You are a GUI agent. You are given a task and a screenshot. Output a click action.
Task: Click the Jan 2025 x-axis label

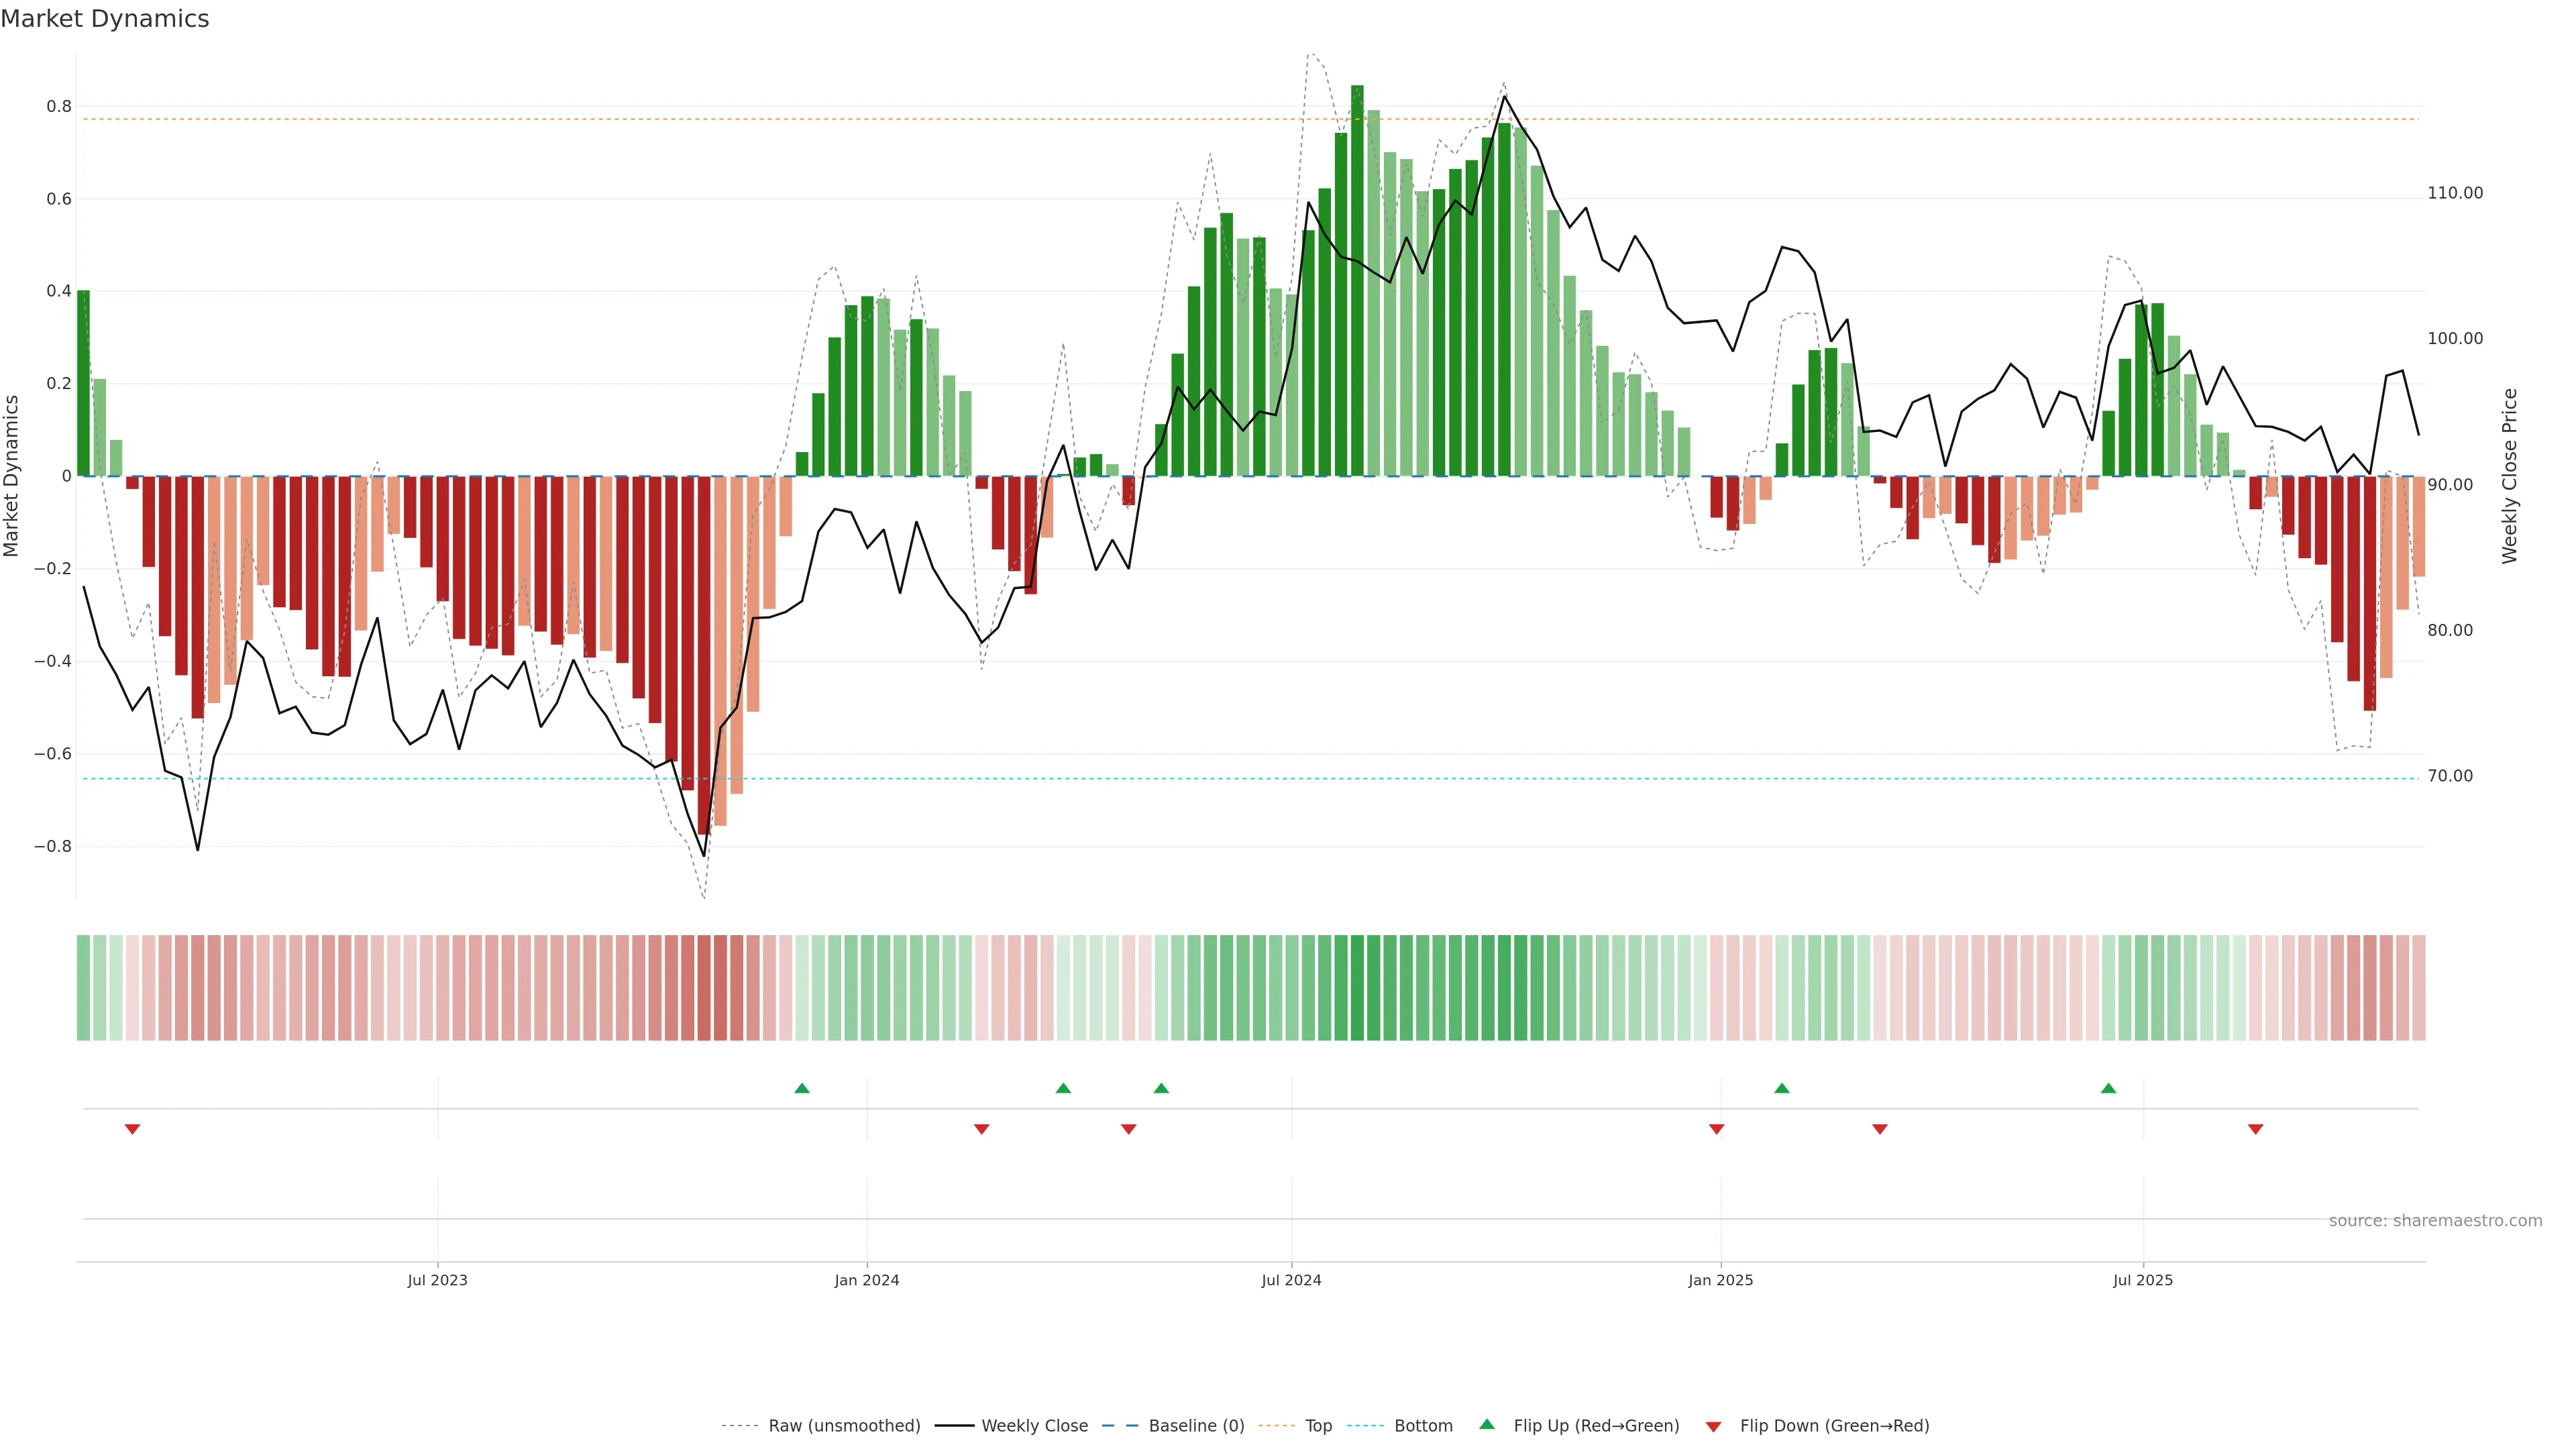coord(1720,1280)
